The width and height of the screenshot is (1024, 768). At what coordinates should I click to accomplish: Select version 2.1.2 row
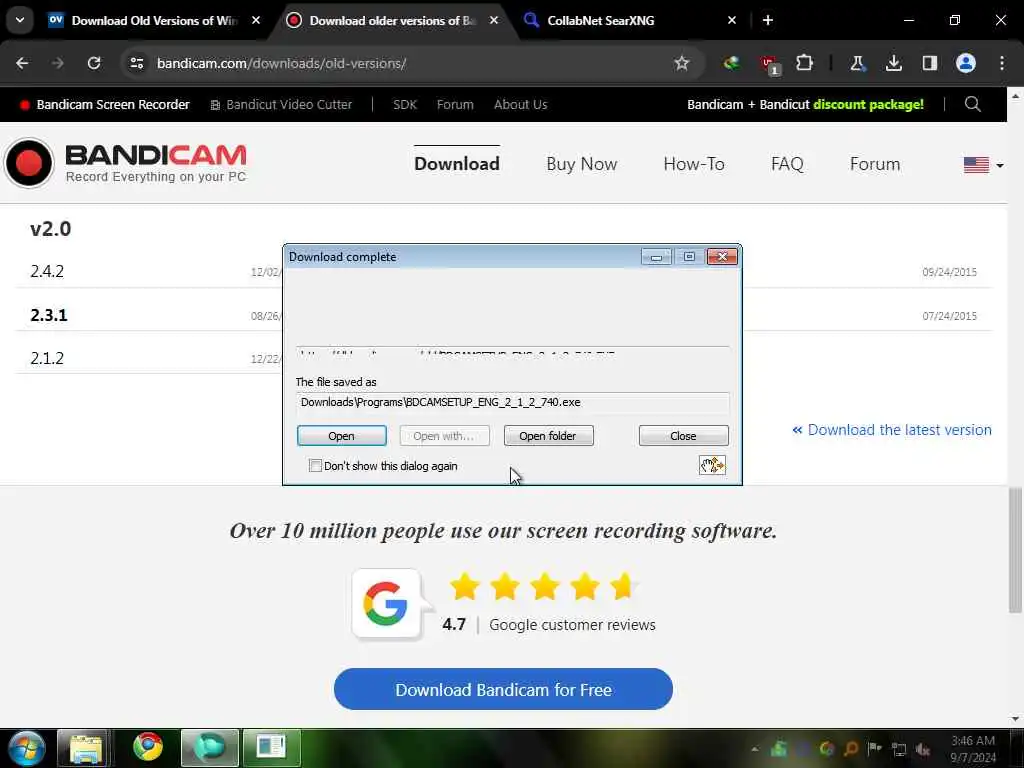[47, 358]
